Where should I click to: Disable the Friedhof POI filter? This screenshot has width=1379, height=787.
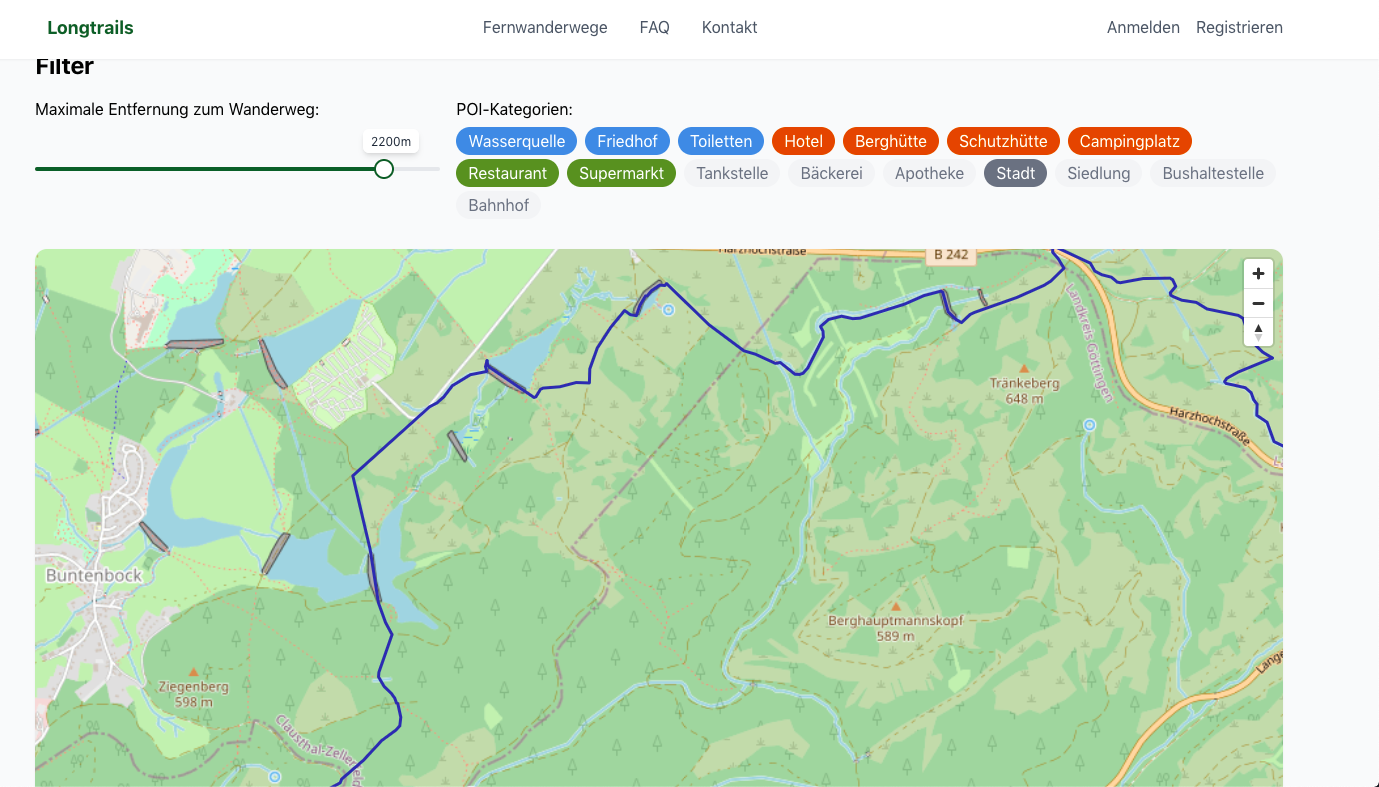pyautogui.click(x=627, y=141)
